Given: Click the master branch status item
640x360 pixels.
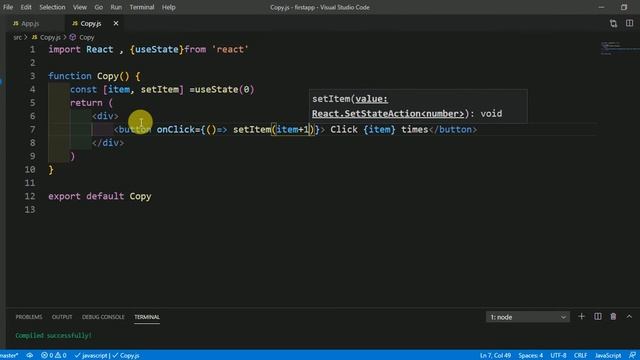Looking at the screenshot, I should 9,355.
